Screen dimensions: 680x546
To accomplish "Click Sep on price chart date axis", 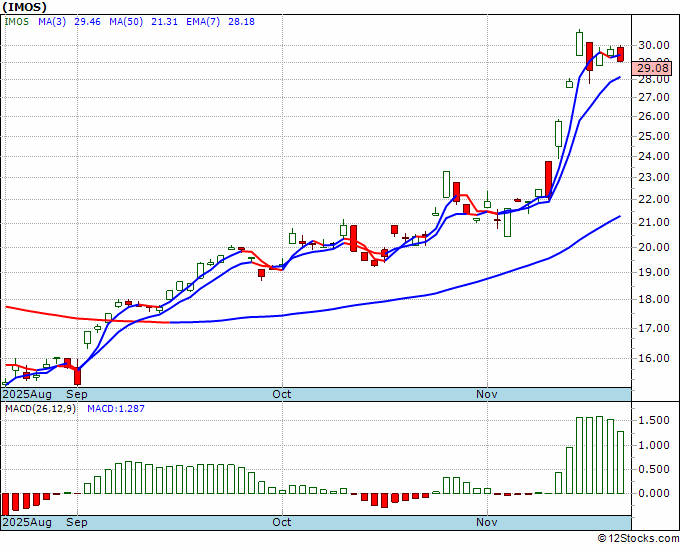I will (77, 394).
